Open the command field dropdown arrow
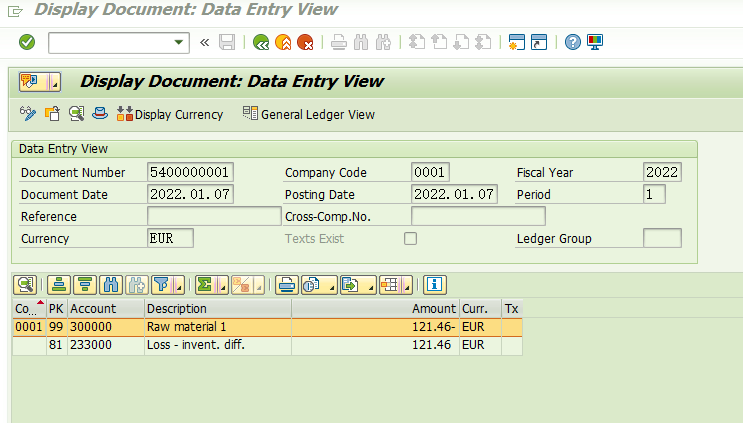The width and height of the screenshot is (743, 423). click(179, 42)
